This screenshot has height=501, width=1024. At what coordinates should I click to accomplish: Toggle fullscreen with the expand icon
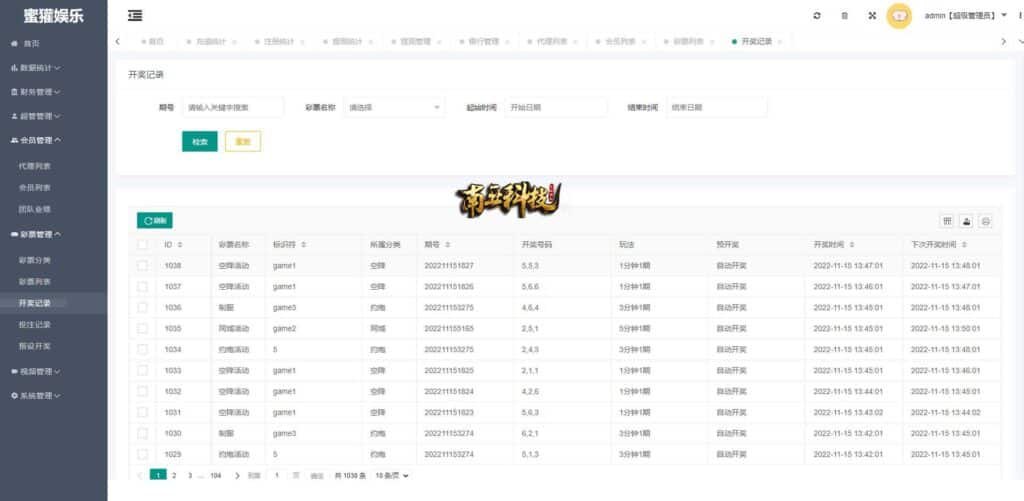pyautogui.click(x=872, y=16)
